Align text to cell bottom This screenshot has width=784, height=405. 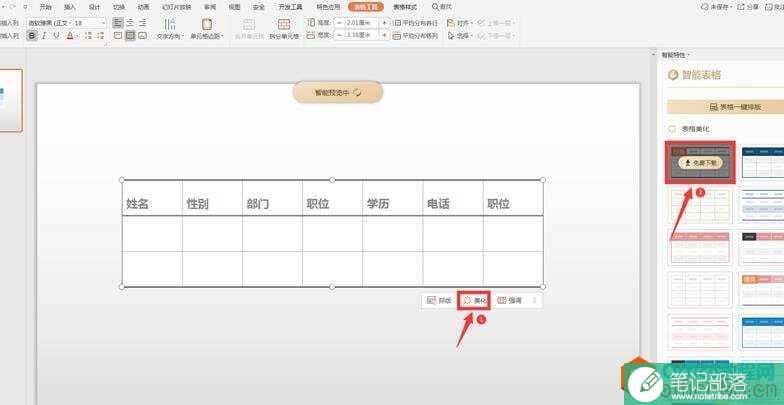[x=142, y=36]
